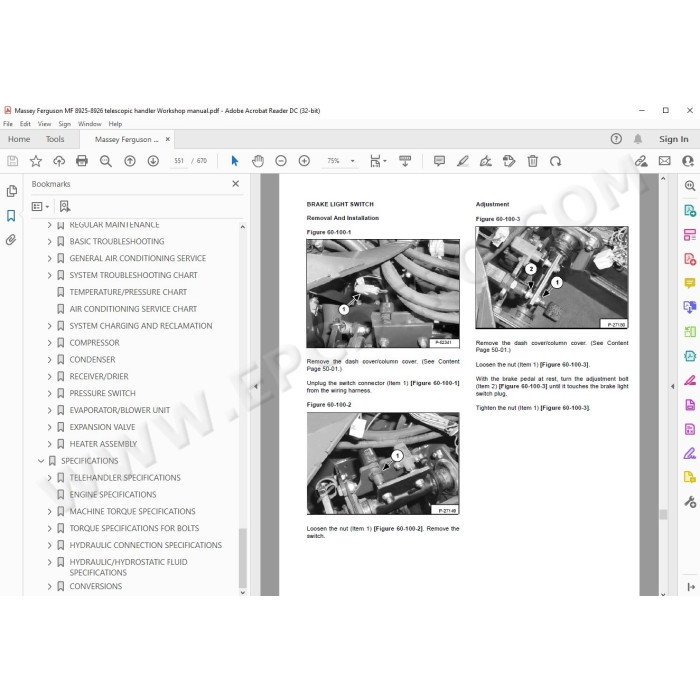Send file by email icon
Image resolution: width=700 pixels, height=700 pixels.
click(x=664, y=161)
